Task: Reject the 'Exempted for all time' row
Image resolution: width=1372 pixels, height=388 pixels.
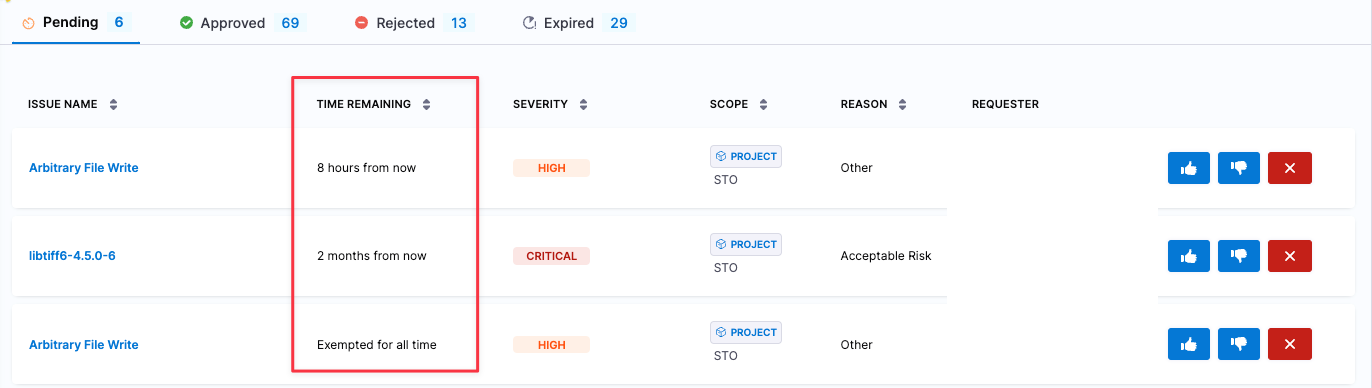Action: (1239, 344)
